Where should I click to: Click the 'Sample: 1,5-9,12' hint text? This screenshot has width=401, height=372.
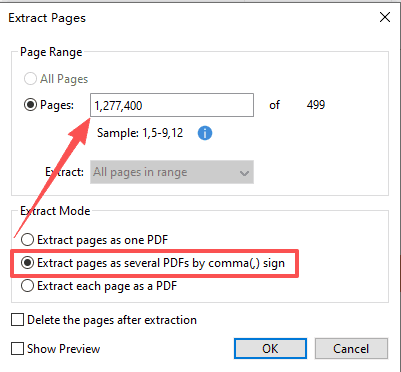[x=140, y=133]
